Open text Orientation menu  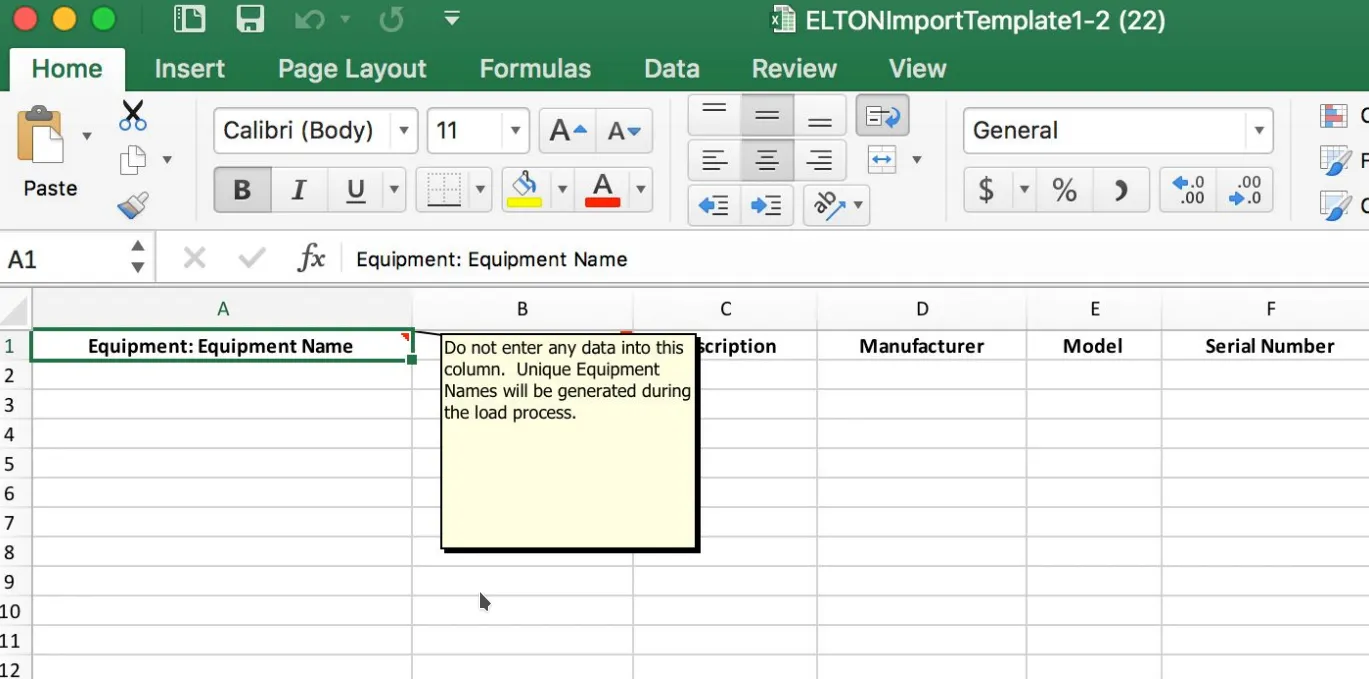(836, 205)
